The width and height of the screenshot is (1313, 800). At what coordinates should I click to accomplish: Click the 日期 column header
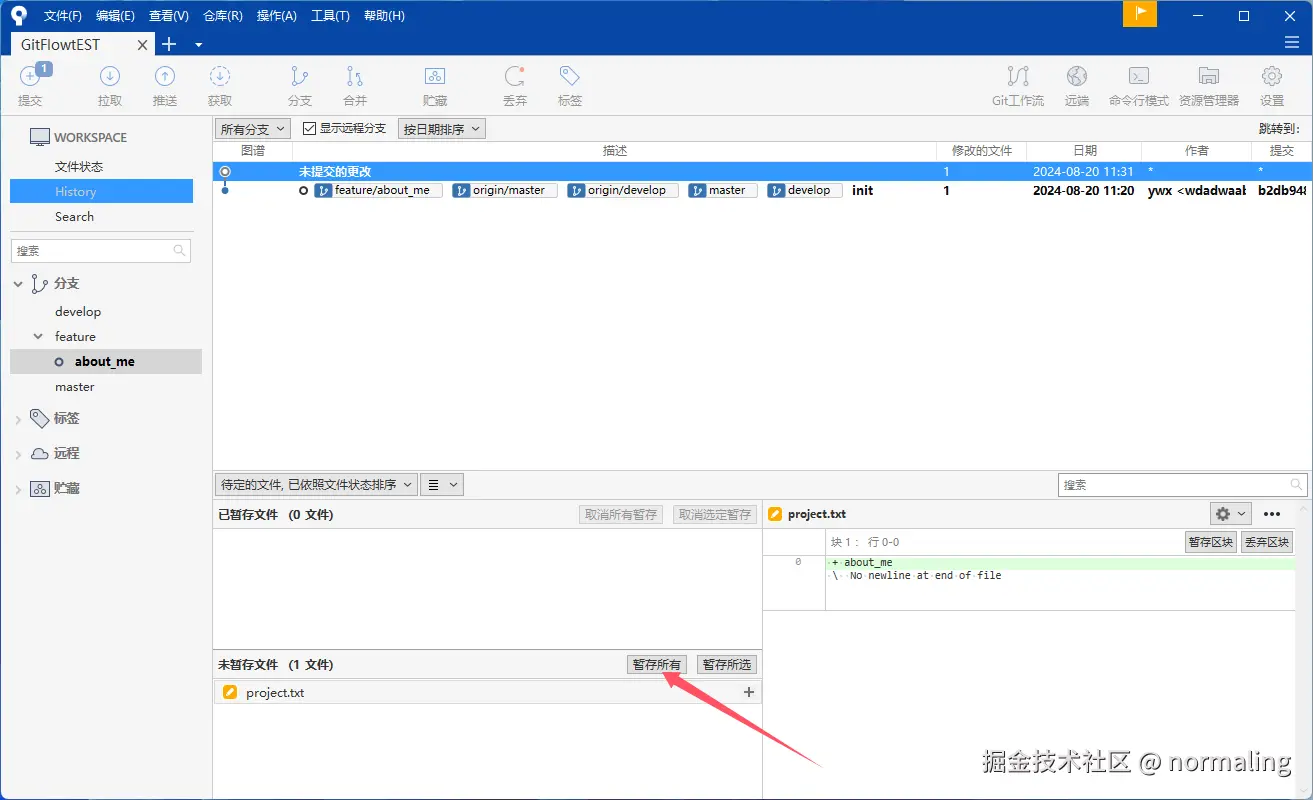click(x=1085, y=151)
